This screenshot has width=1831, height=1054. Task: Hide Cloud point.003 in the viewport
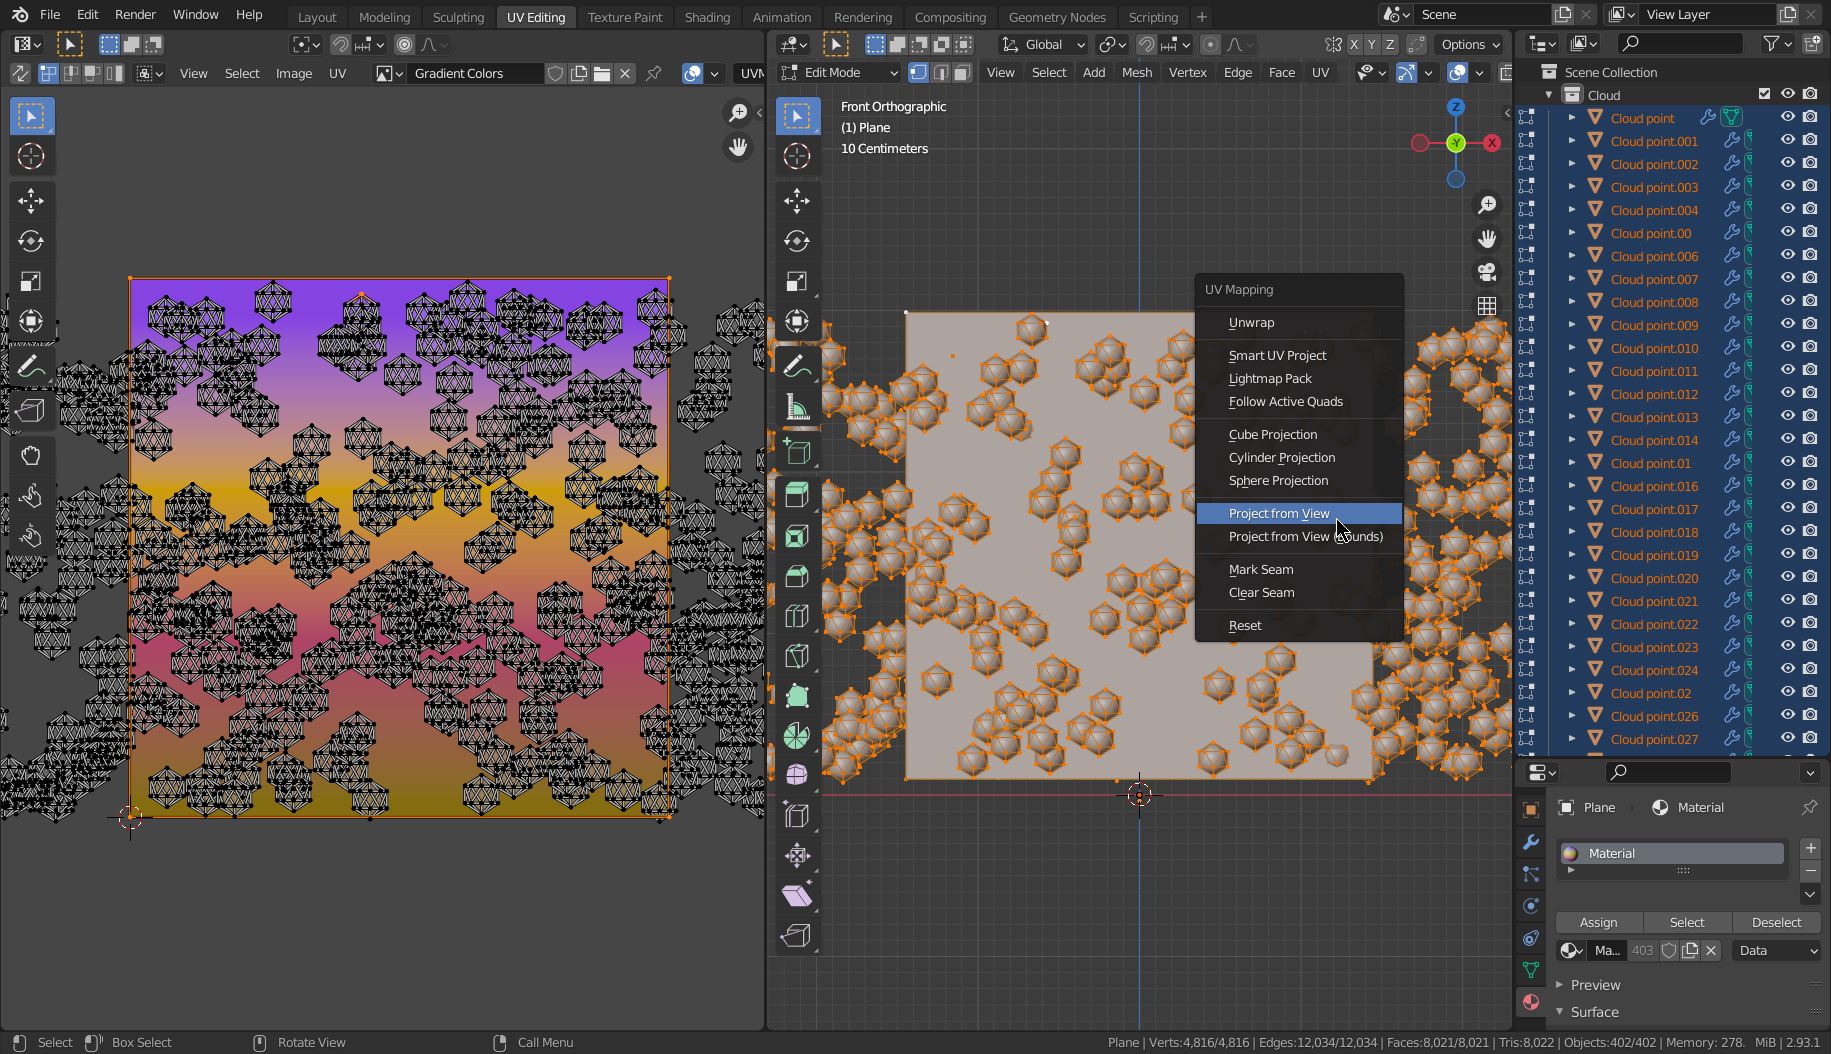[x=1788, y=186]
